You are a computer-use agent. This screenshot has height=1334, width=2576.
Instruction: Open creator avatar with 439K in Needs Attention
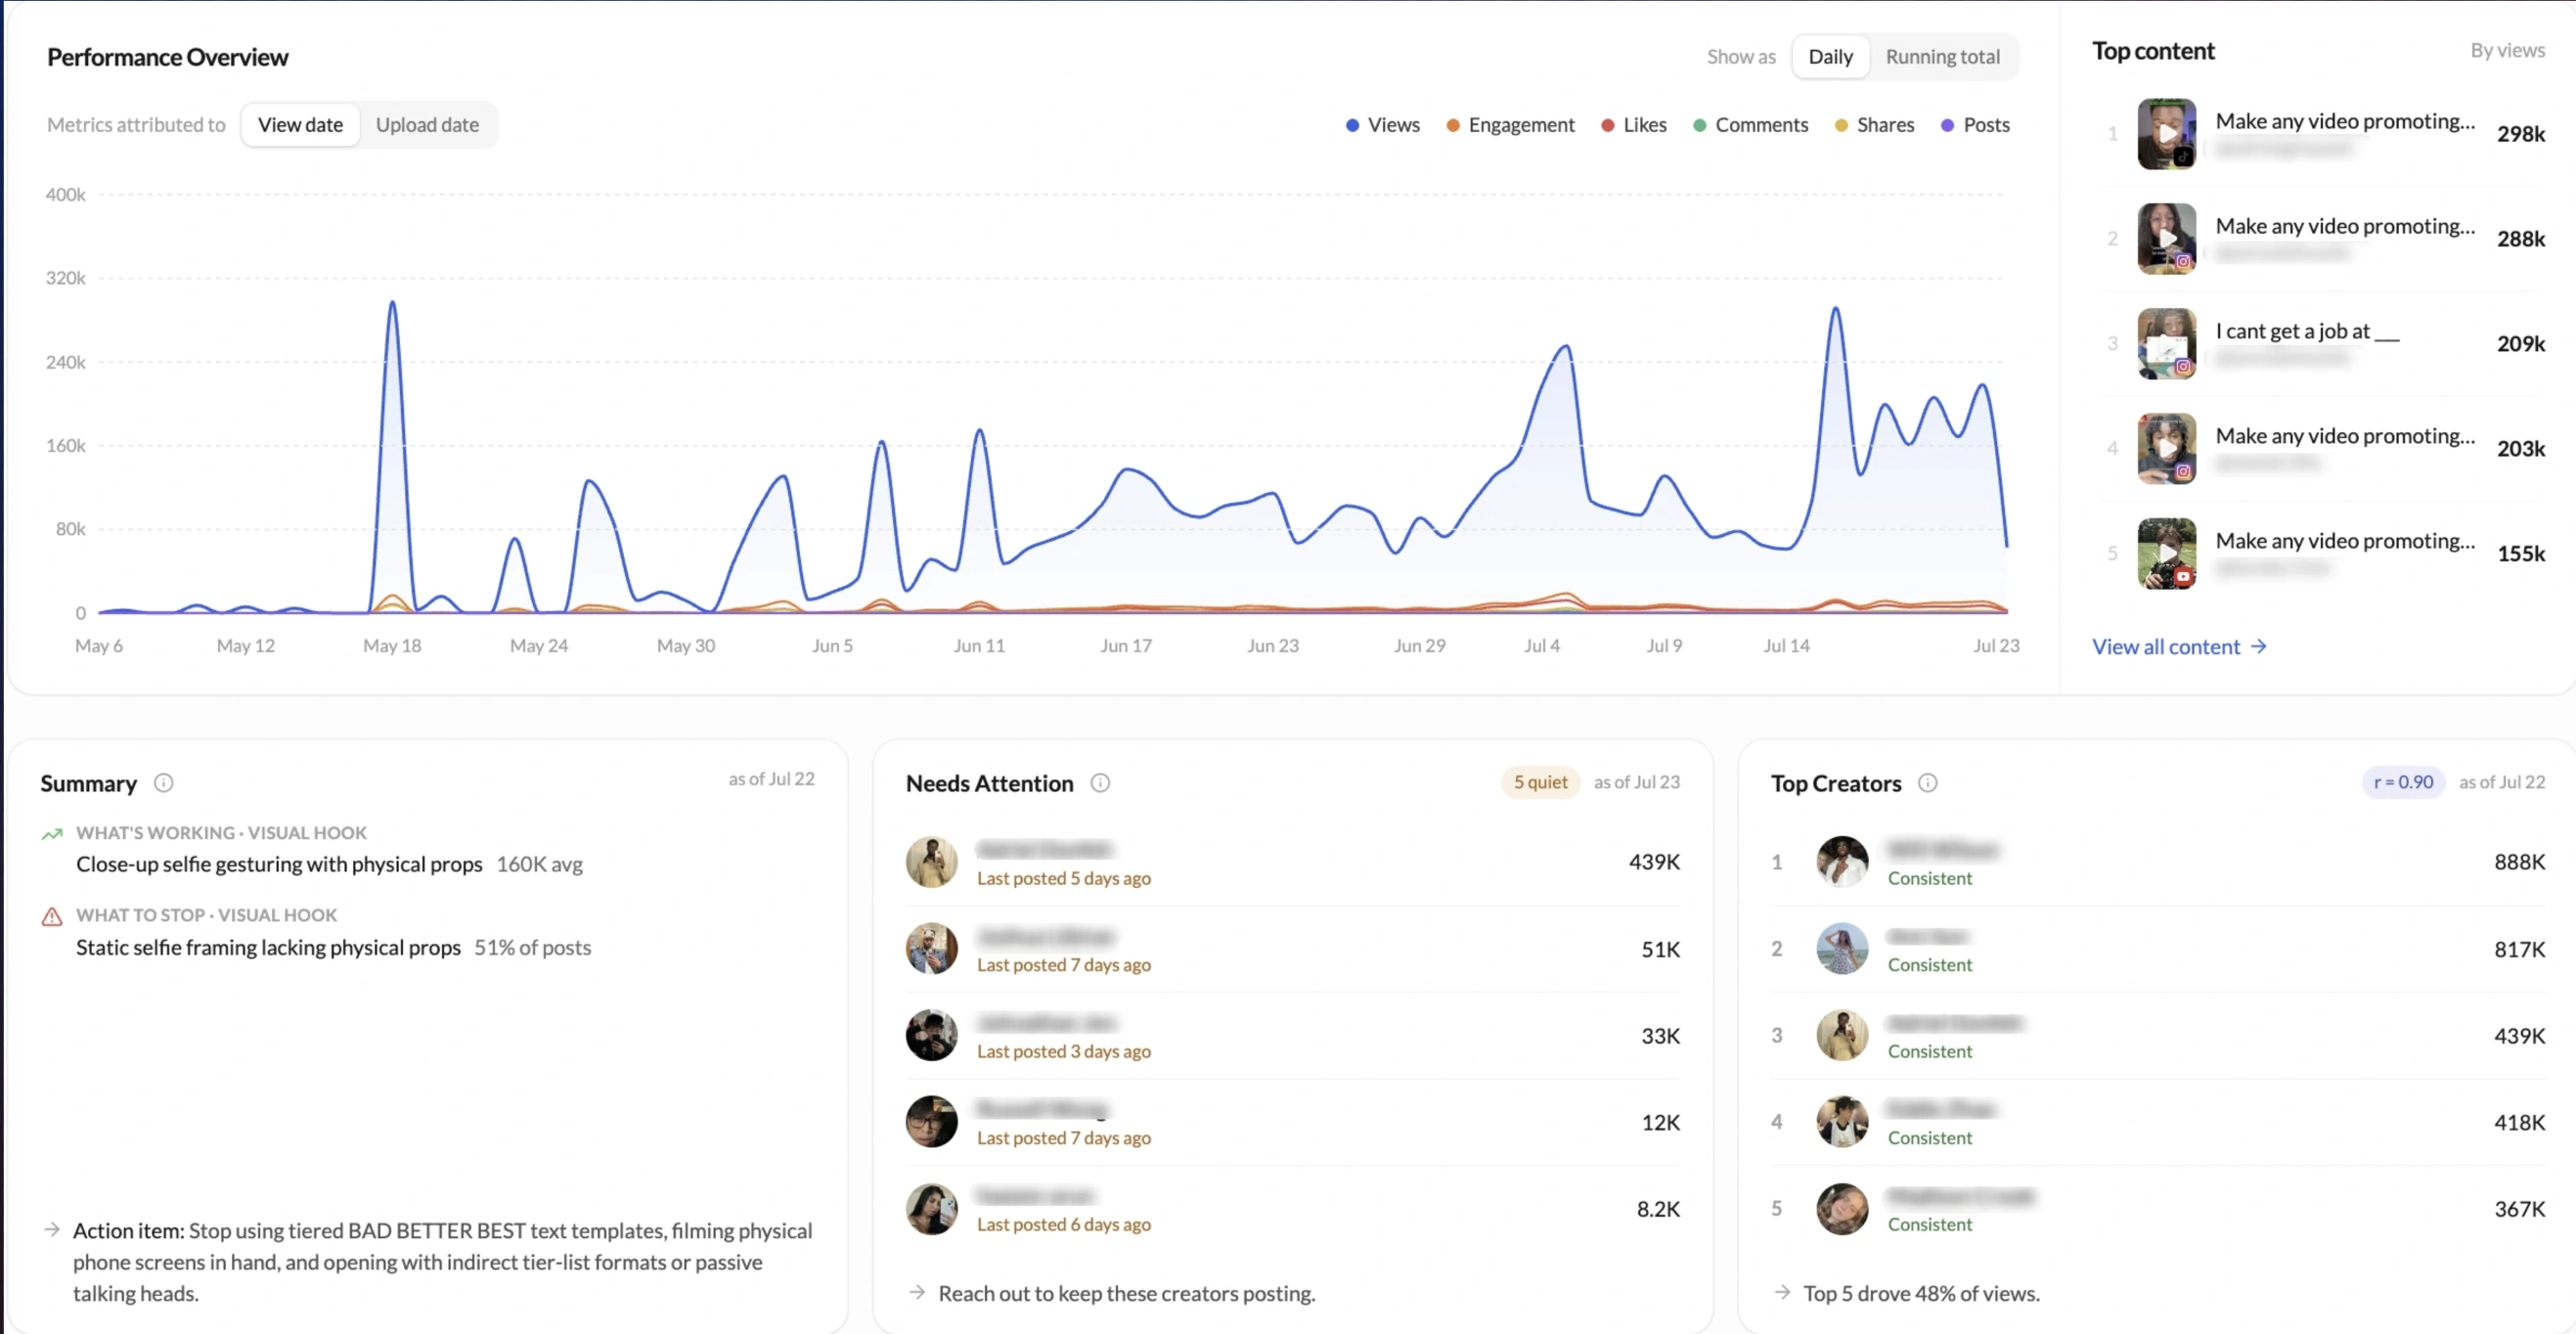pyautogui.click(x=931, y=862)
